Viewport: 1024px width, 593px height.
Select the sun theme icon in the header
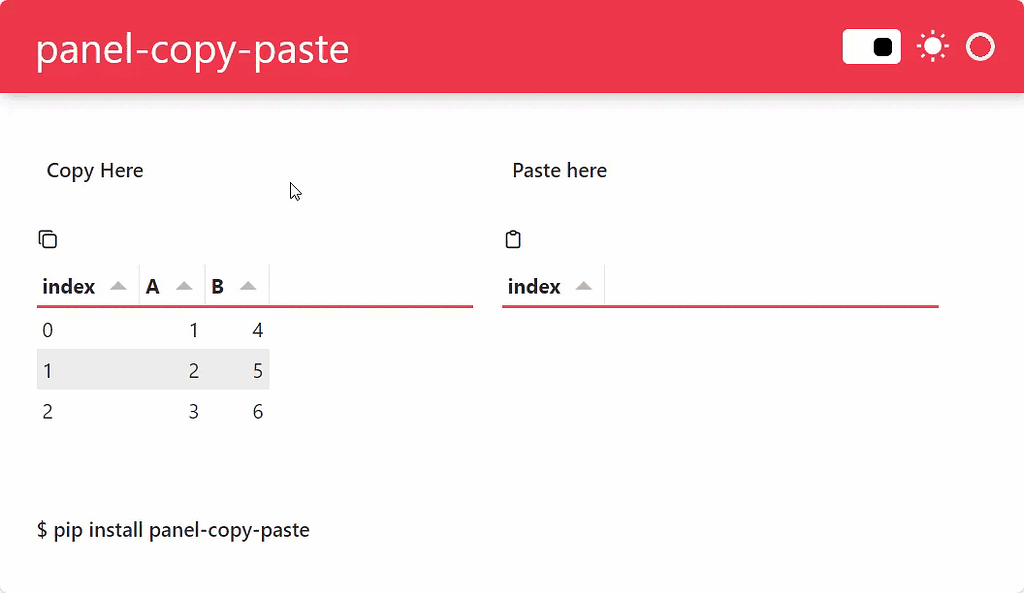[932, 45]
